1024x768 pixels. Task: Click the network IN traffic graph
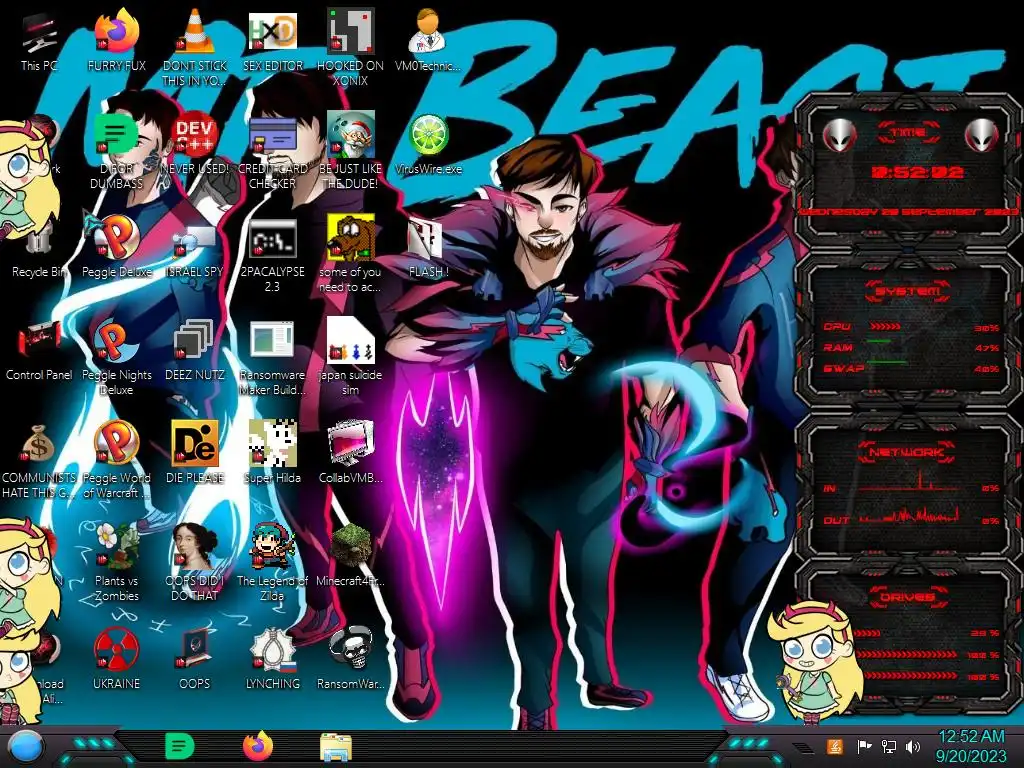909,482
